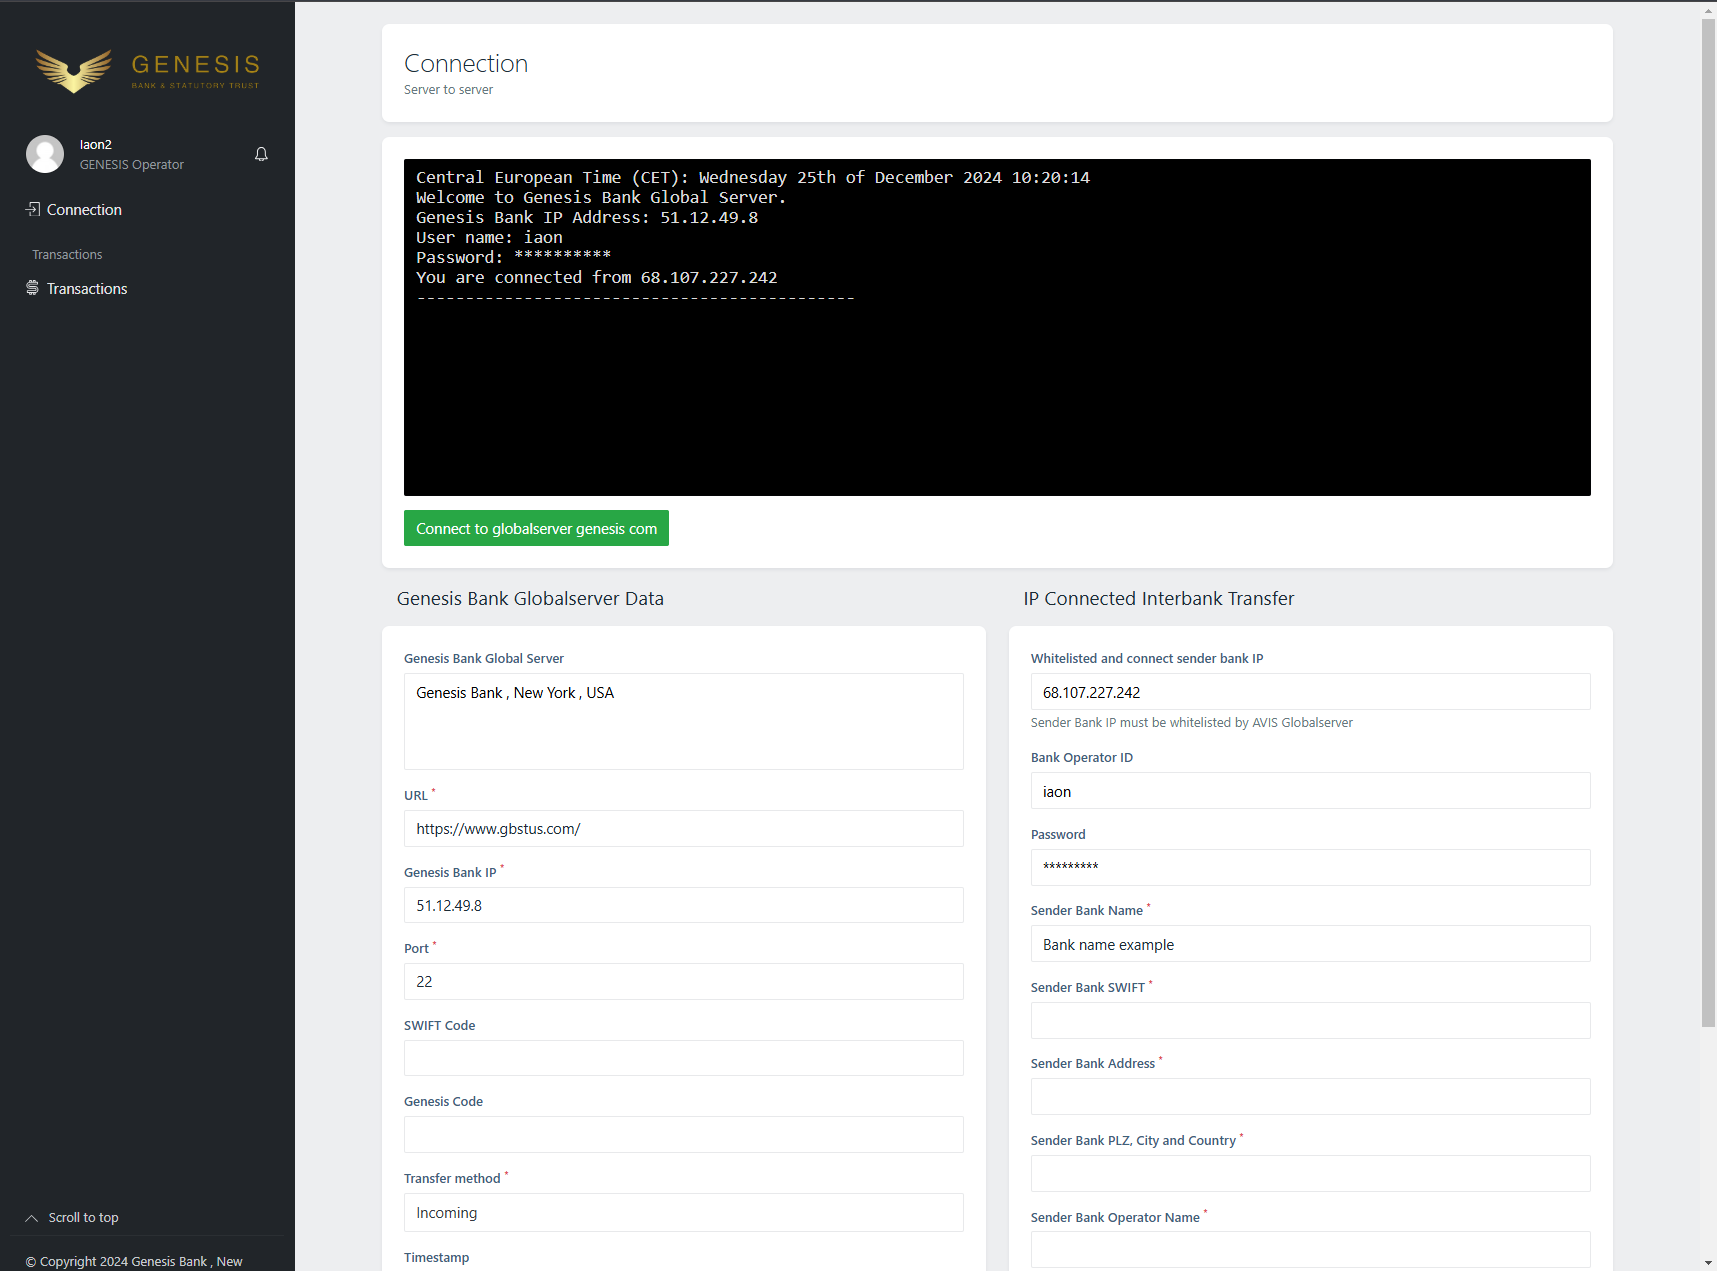1717x1271 pixels.
Task: Click the Genesis Bank Global Server textarea
Action: [683, 722]
